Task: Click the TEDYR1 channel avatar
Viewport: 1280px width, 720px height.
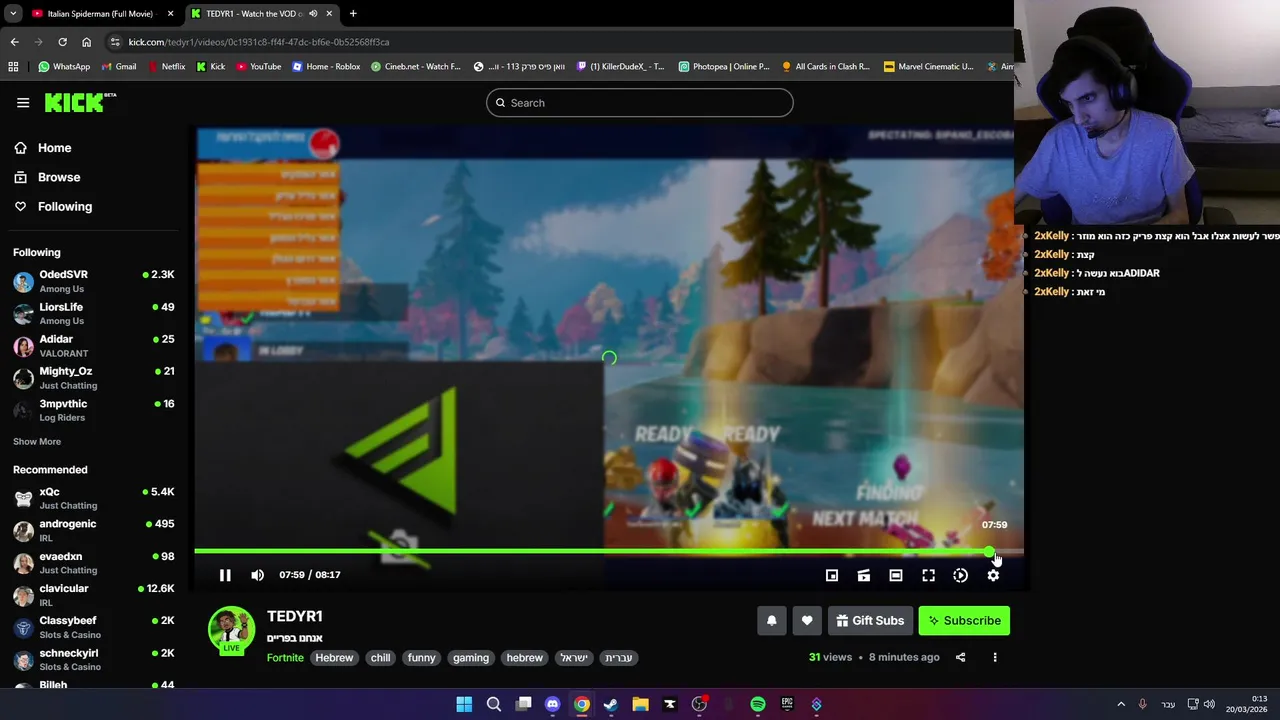Action: pos(231,630)
